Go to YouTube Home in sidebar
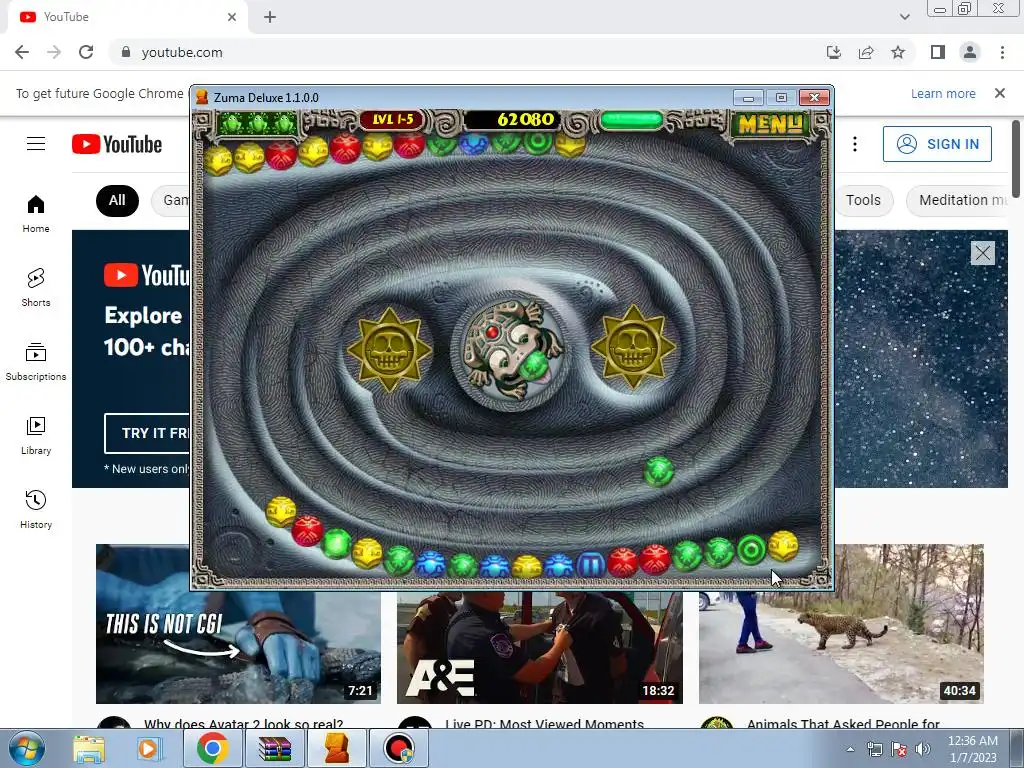Screen dimensions: 1024x768 36,214
